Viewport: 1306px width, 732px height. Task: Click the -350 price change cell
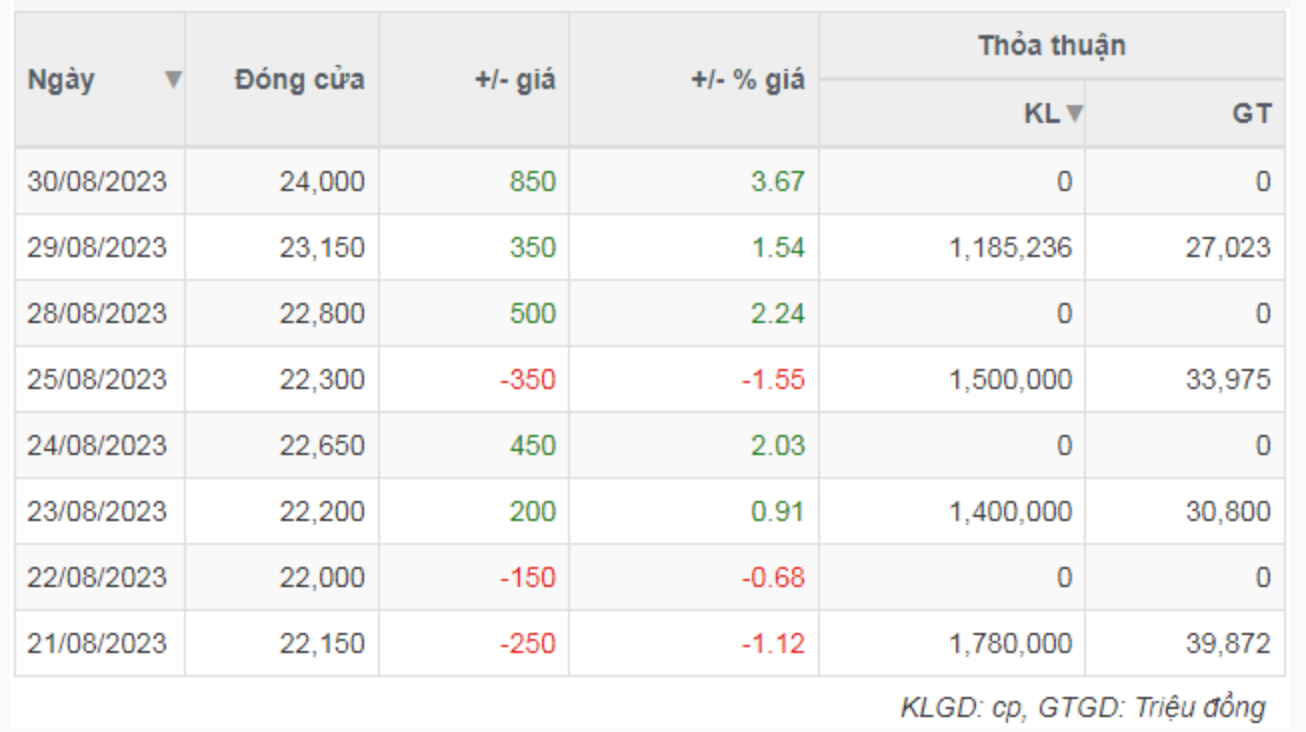526,379
